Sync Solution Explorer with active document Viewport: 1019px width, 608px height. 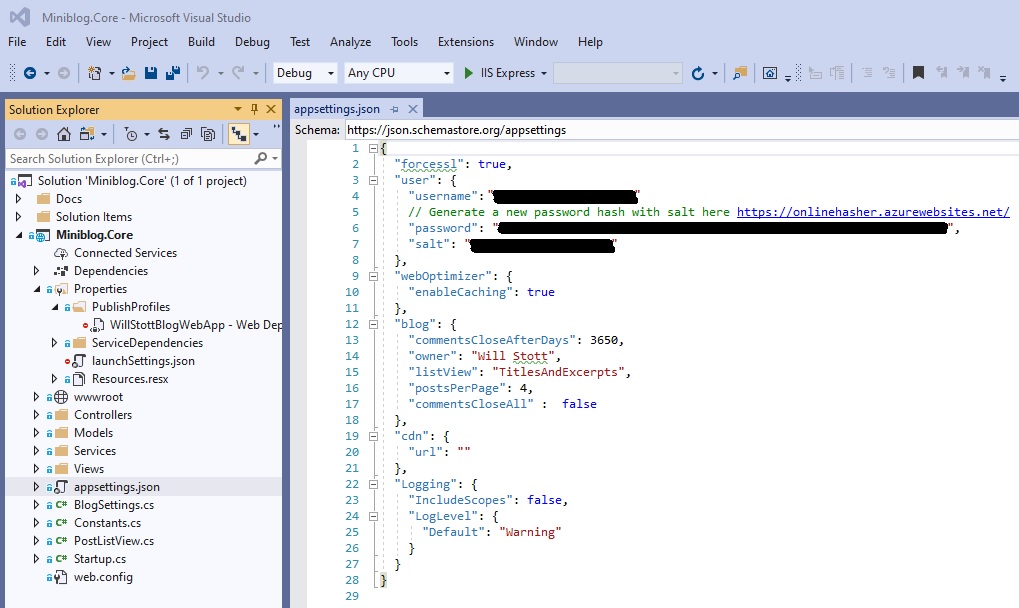pos(164,134)
